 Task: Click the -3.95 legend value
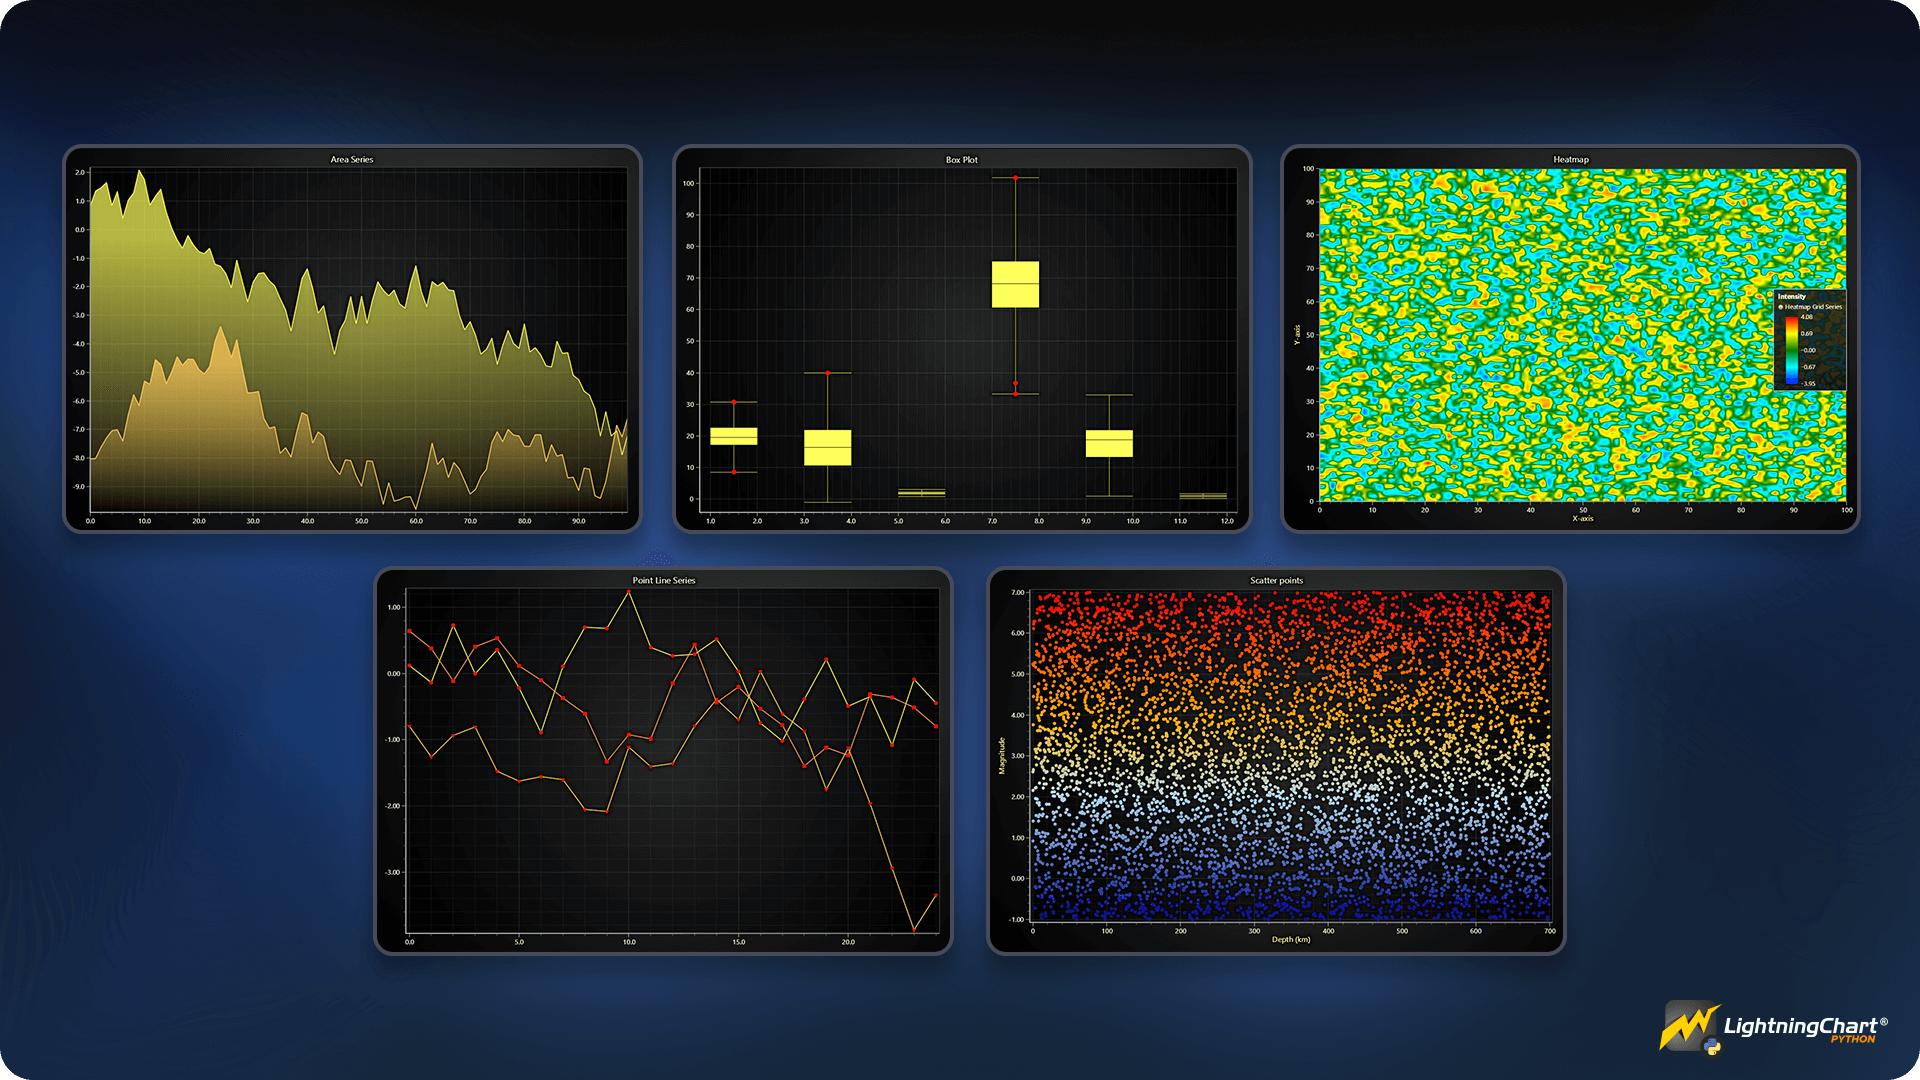click(x=1808, y=384)
